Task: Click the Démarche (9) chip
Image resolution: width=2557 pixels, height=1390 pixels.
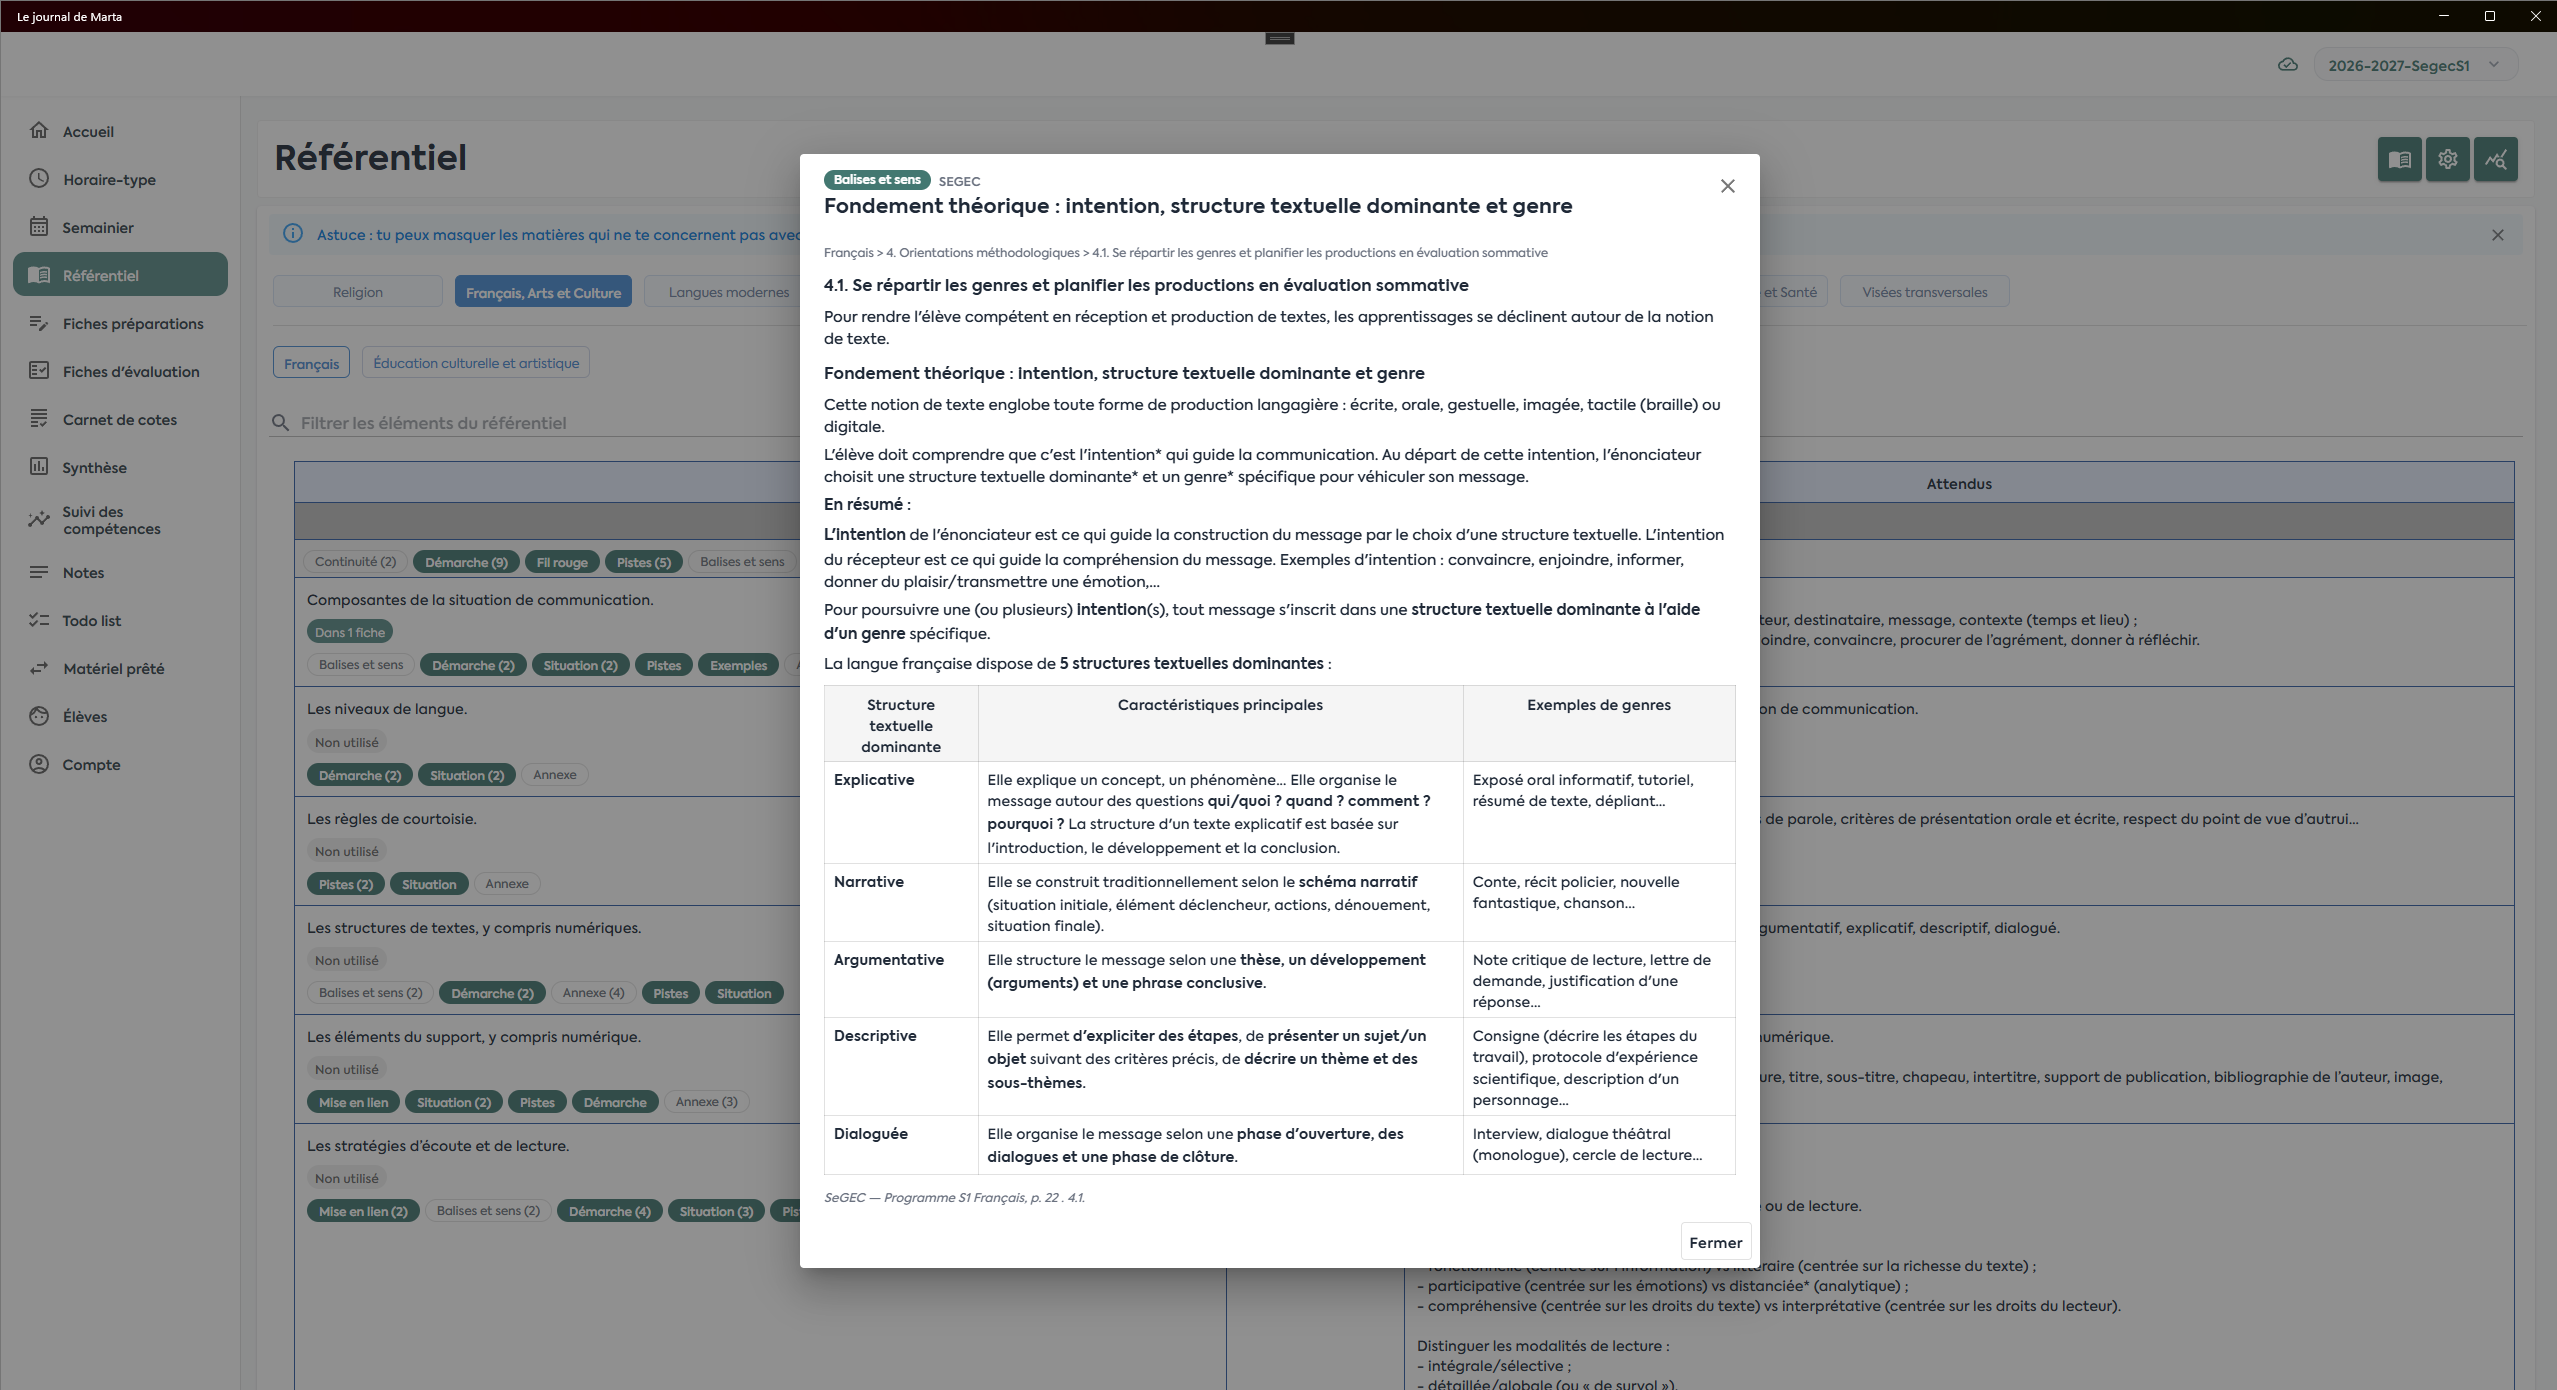Action: [466, 562]
